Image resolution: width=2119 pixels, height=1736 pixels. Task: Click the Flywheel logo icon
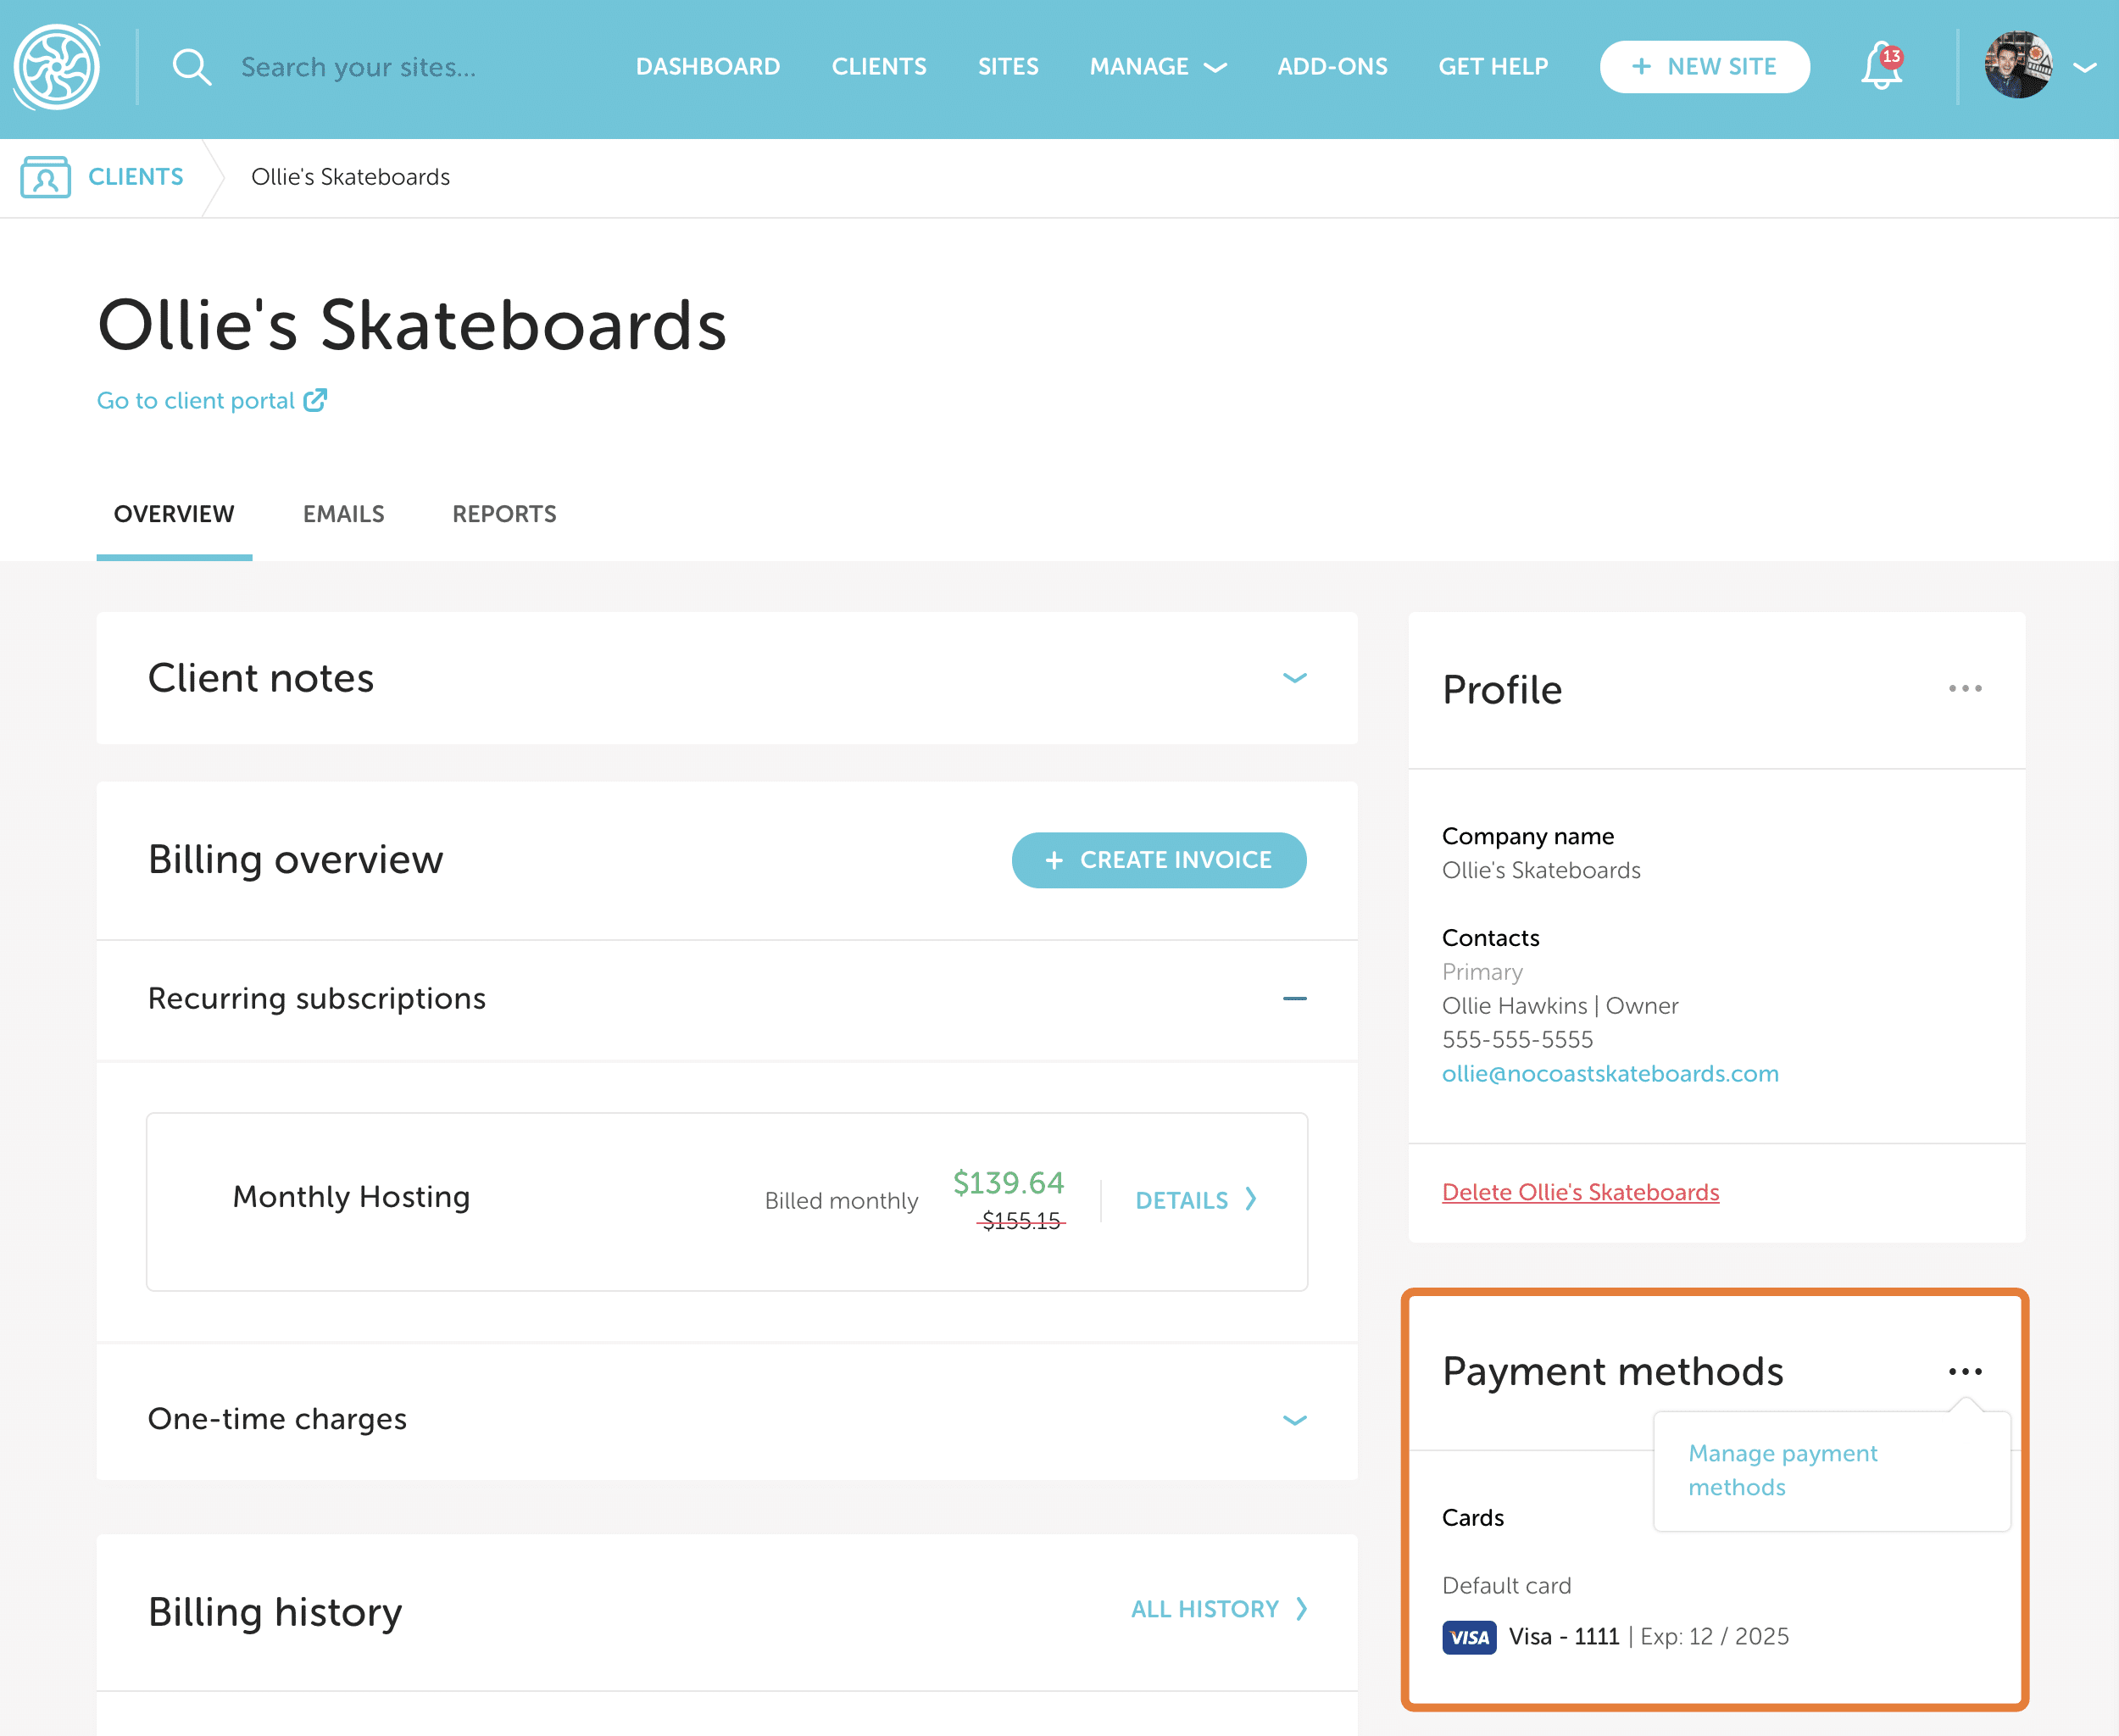(57, 67)
